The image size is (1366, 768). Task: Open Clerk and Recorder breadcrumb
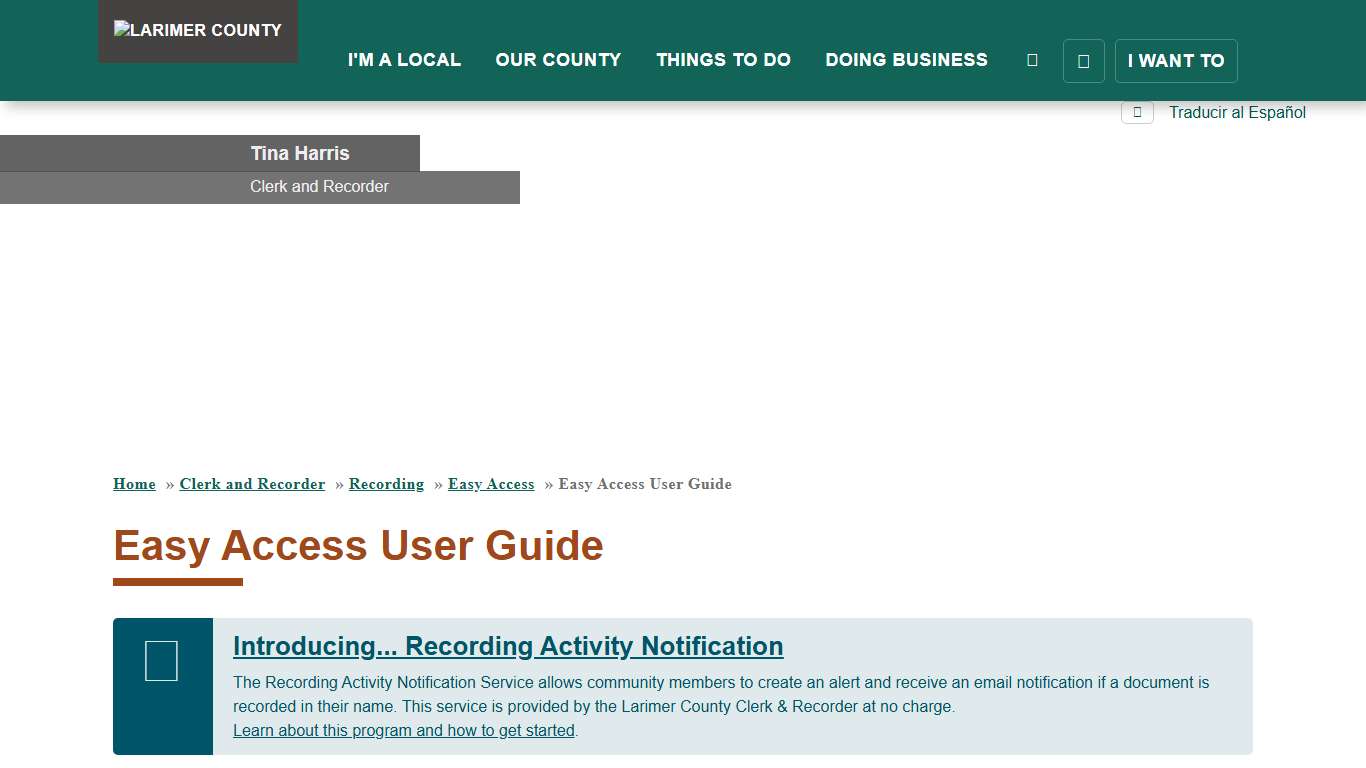tap(252, 484)
